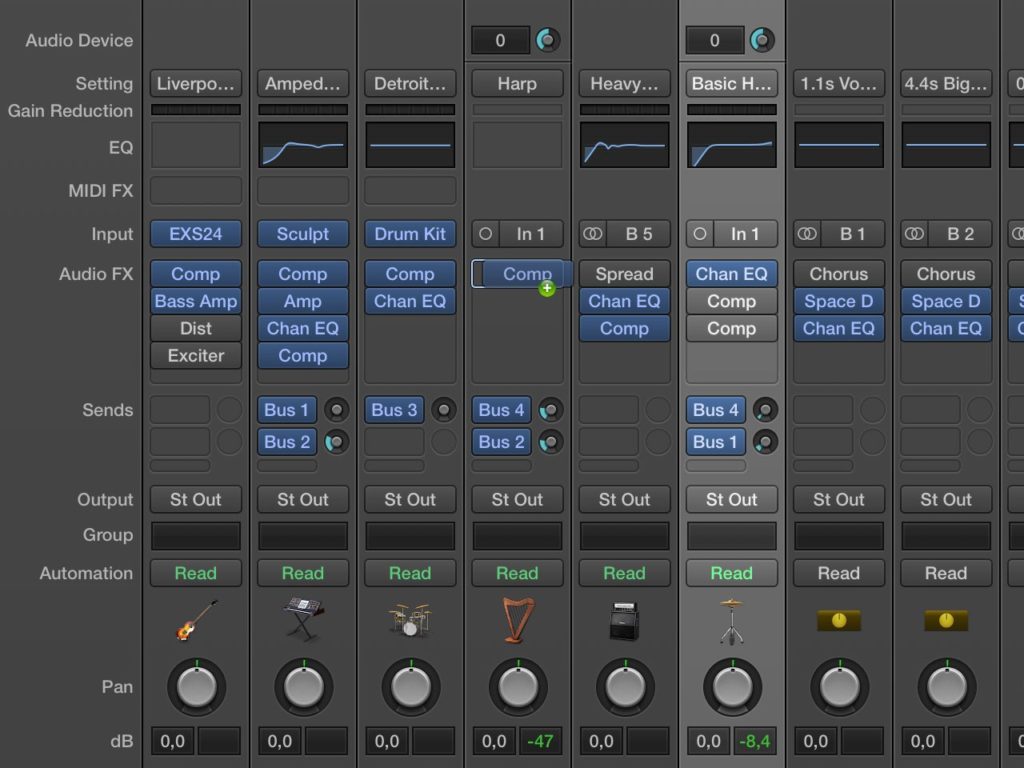
Task: Open the EXS24 instrument slot
Action: [196, 234]
